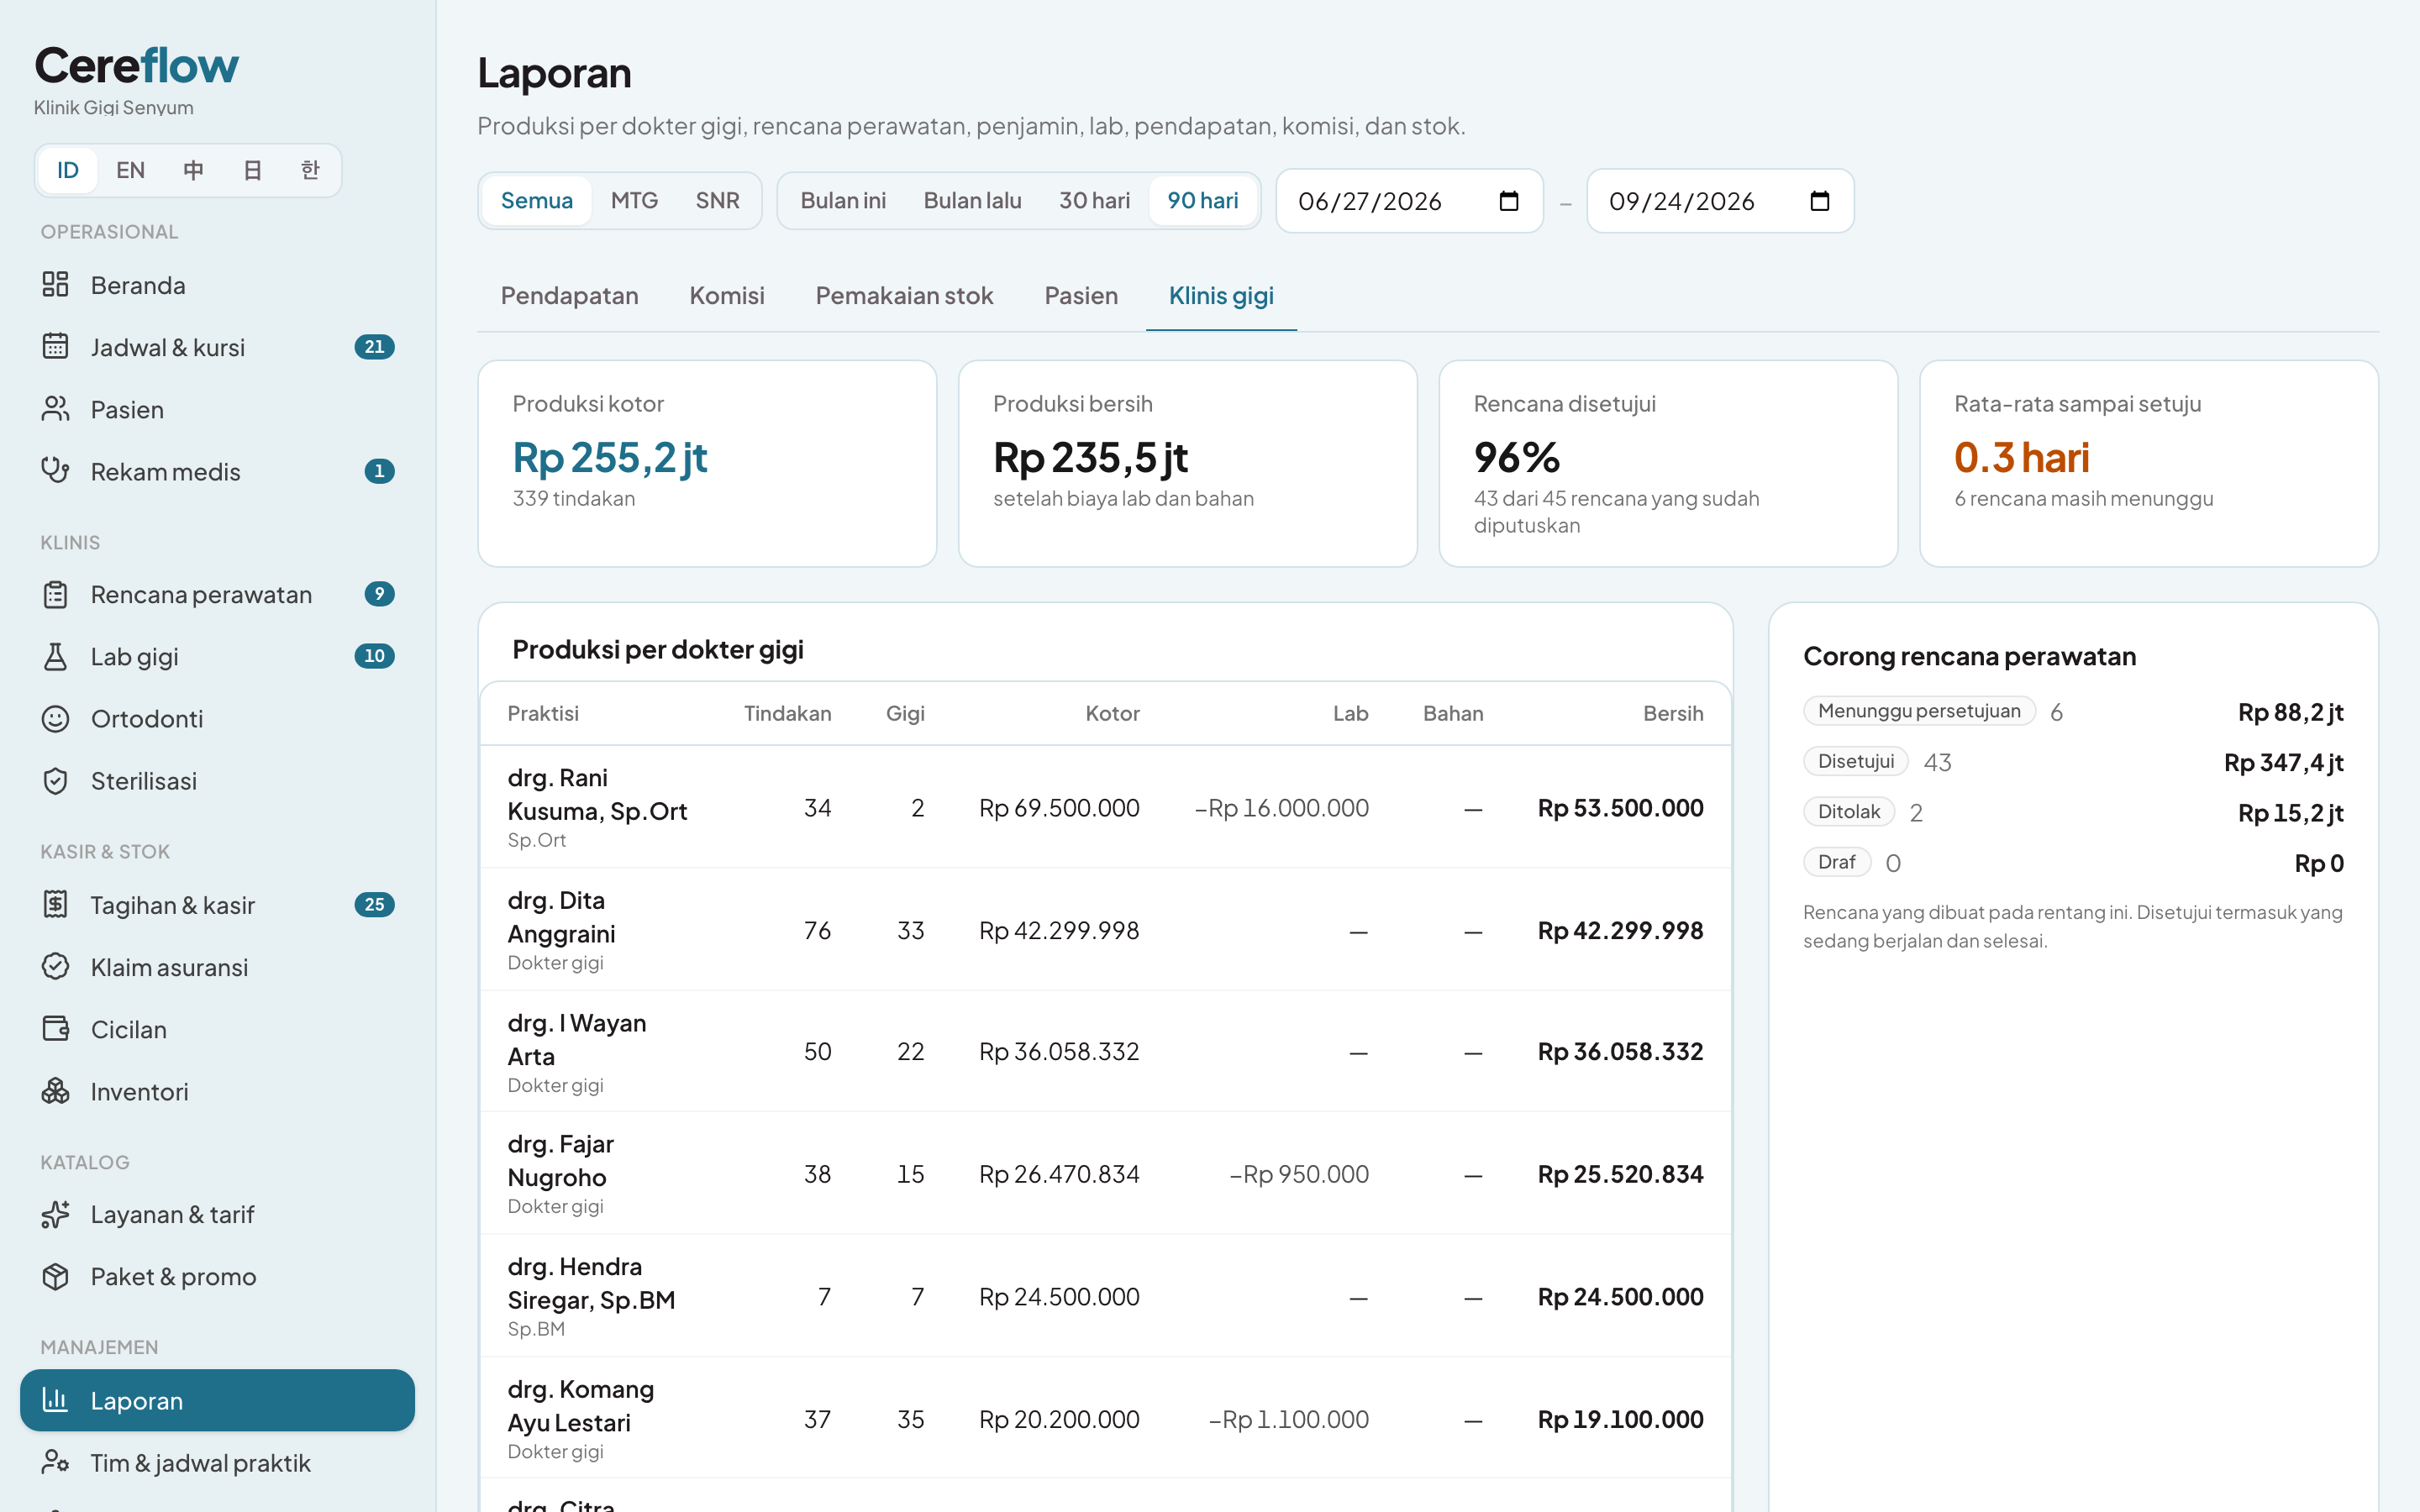The height and width of the screenshot is (1512, 2420).
Task: Click the 10 badge on Lab gigi
Action: 374,656
